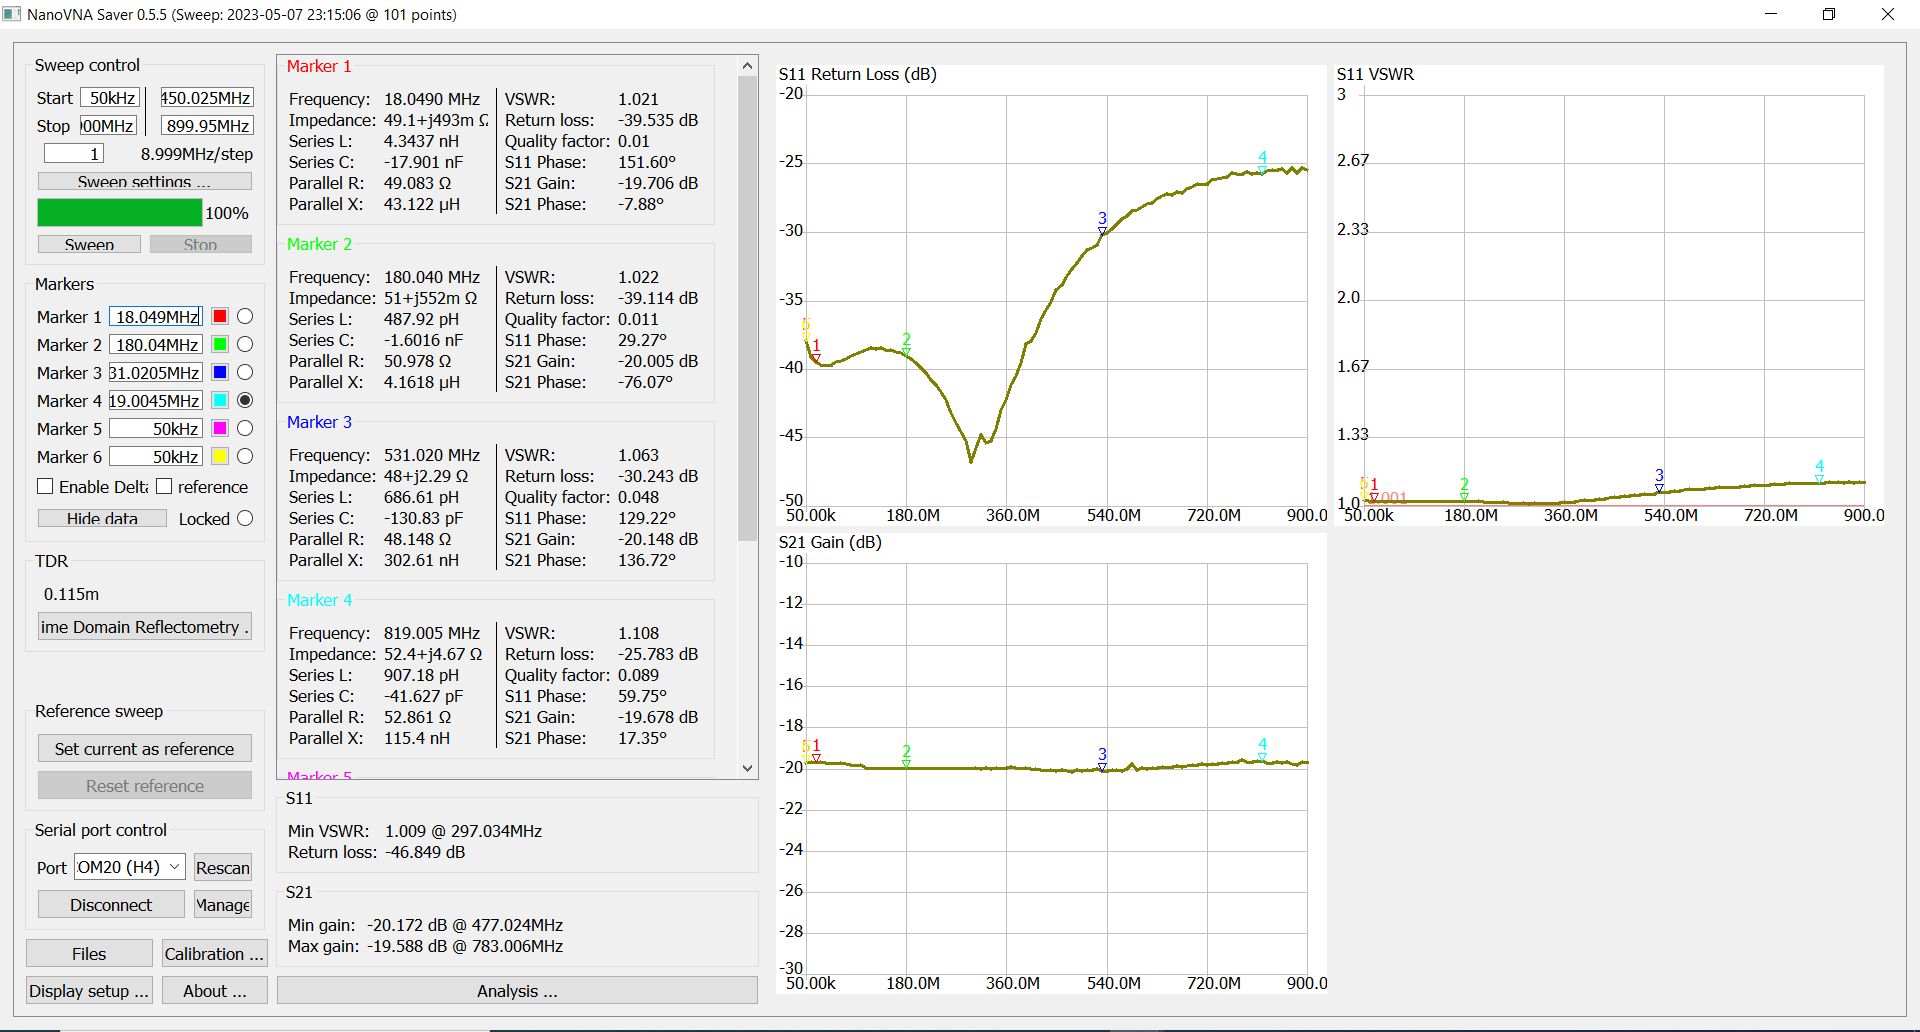Click the Marker 4 cyan color swatch
This screenshot has height=1032, width=1920.
tap(220, 400)
